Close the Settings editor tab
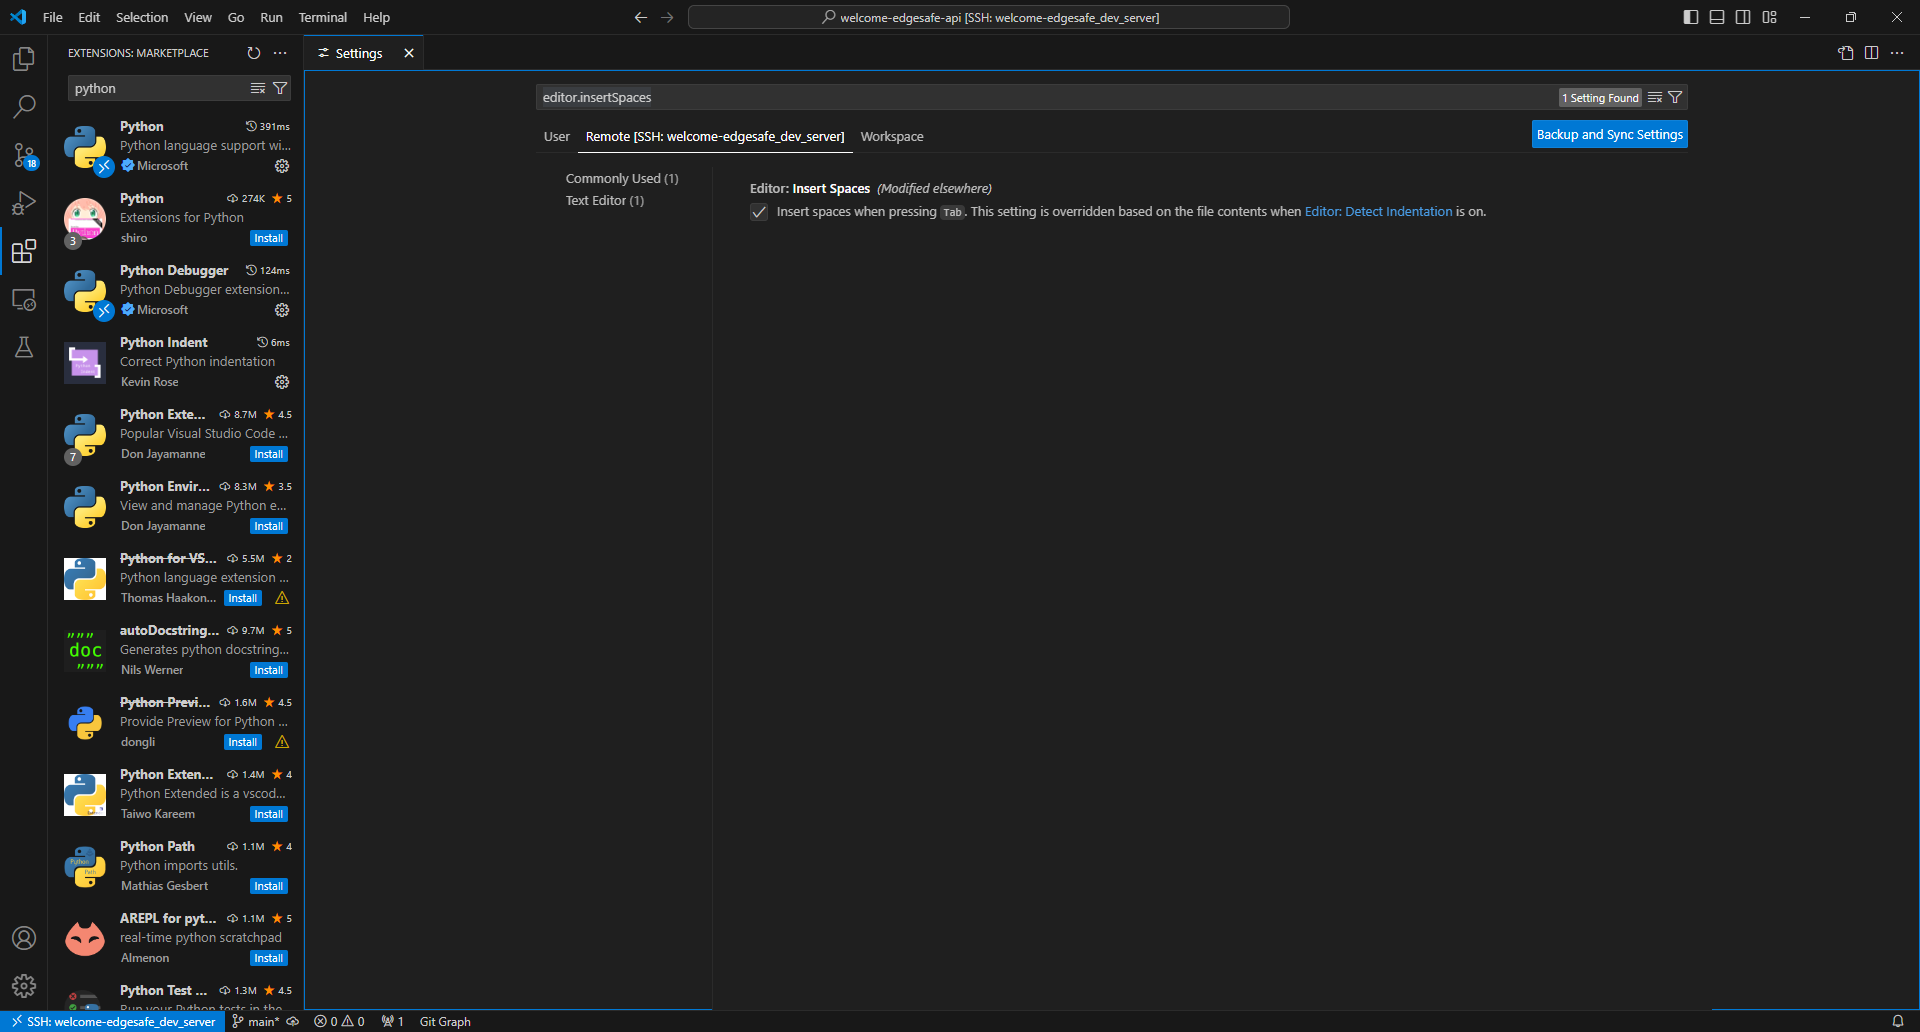1920x1032 pixels. (x=409, y=53)
